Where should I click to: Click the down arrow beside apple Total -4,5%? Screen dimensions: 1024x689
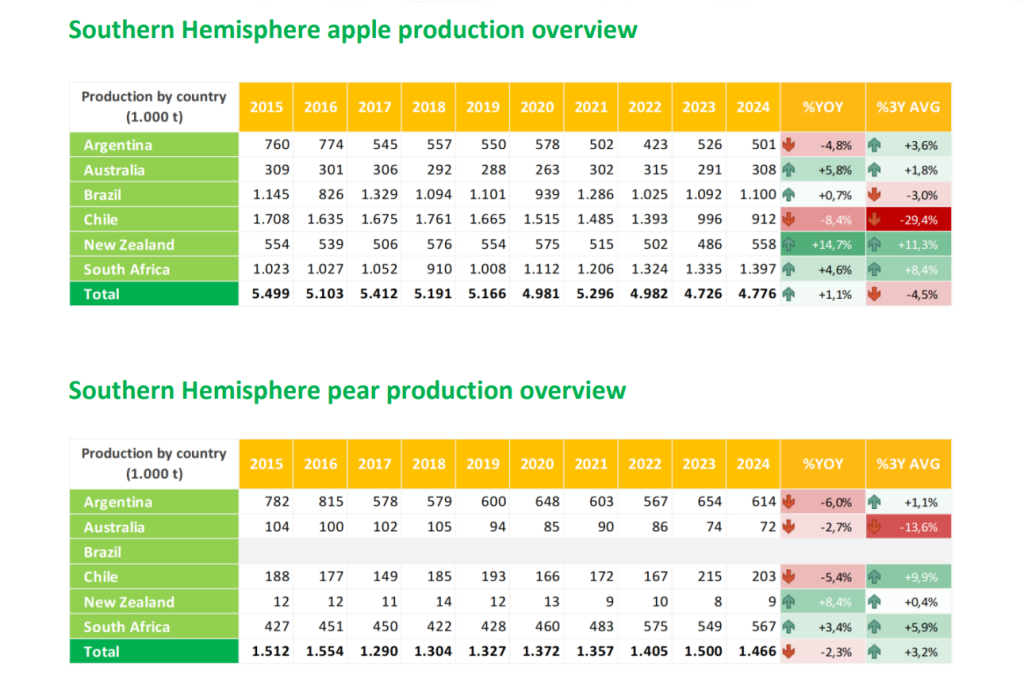(876, 294)
